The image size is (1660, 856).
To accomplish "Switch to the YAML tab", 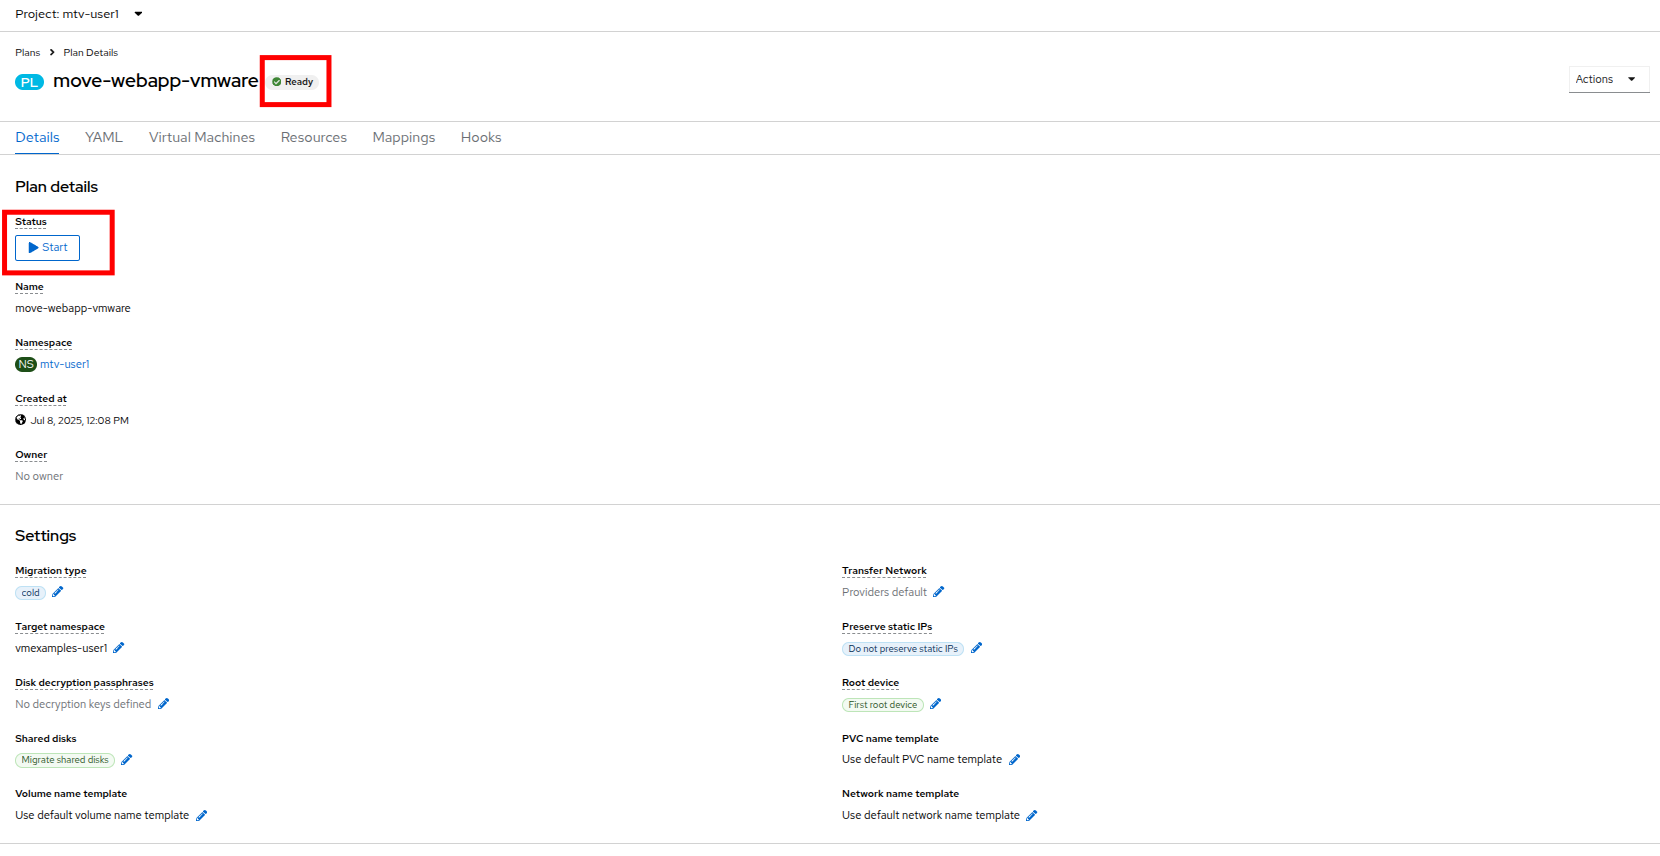I will click(104, 137).
